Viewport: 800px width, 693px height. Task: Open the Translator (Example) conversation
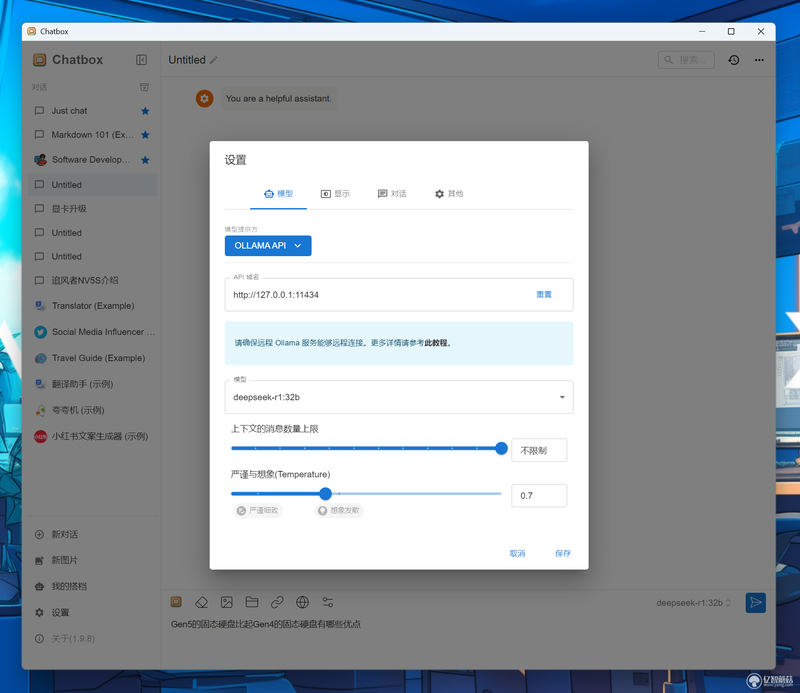[92, 306]
